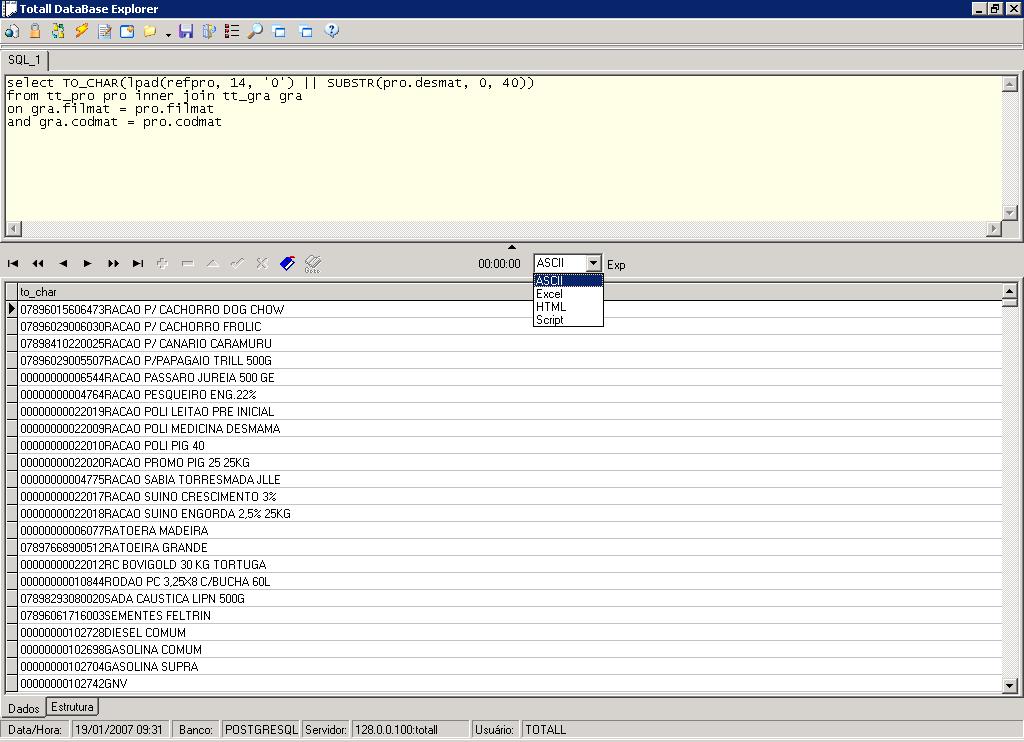Screen dimensions: 1024x742
Task: Jump back several records with double-left arrow
Action: coord(38,263)
